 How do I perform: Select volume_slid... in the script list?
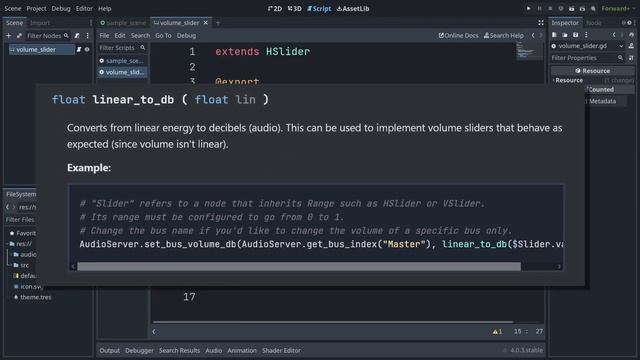click(122, 72)
